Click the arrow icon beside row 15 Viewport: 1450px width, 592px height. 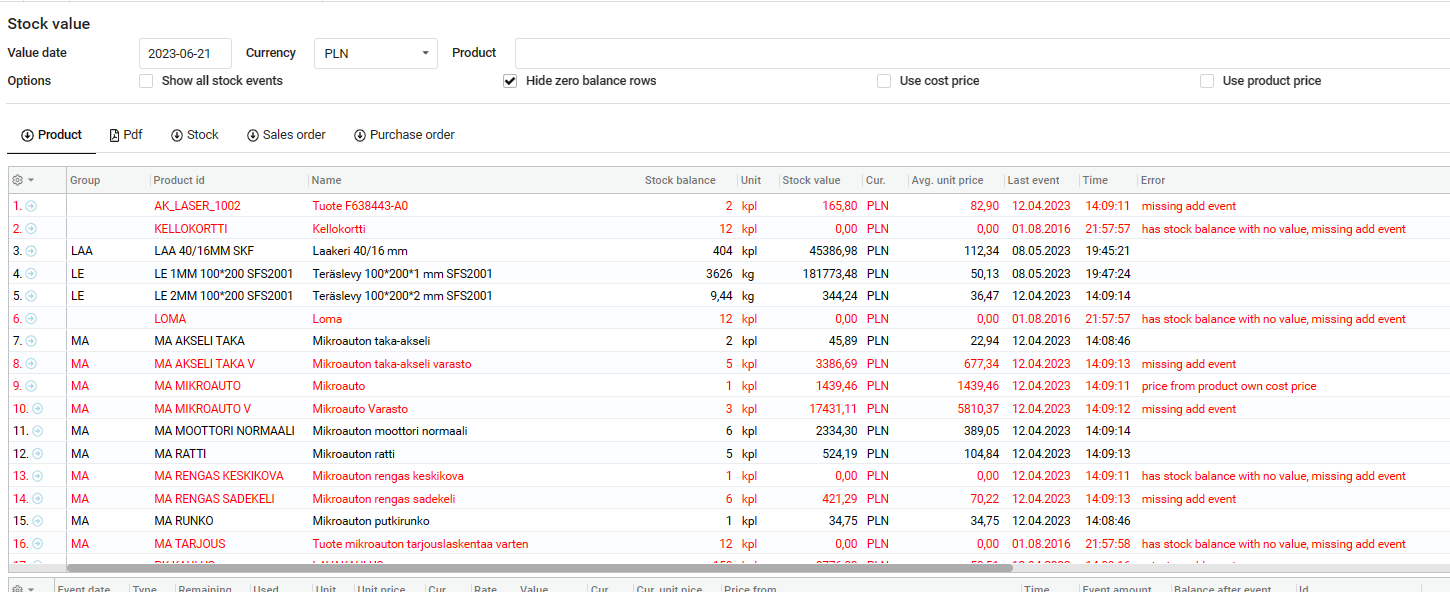[x=37, y=521]
